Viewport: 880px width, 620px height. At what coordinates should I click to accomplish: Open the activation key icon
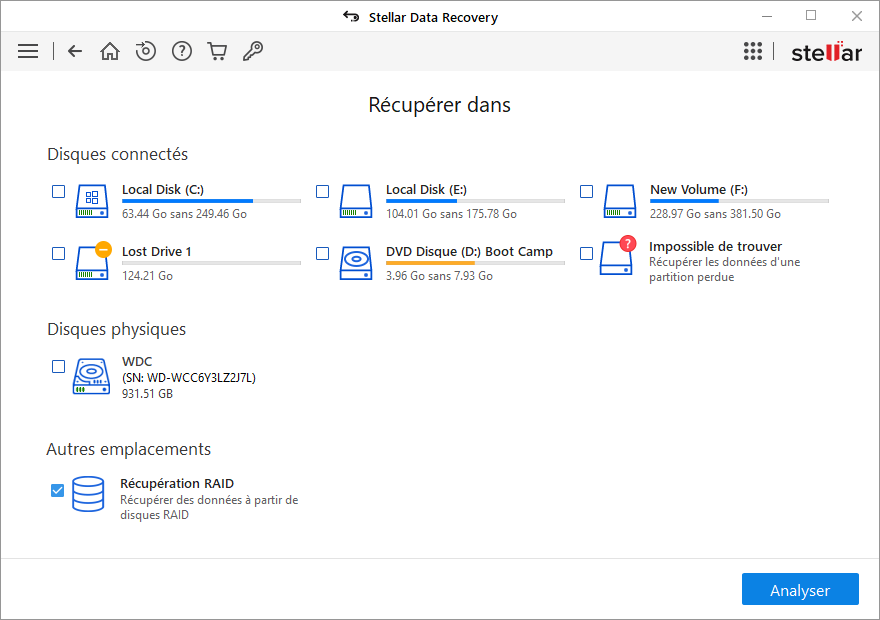[253, 51]
